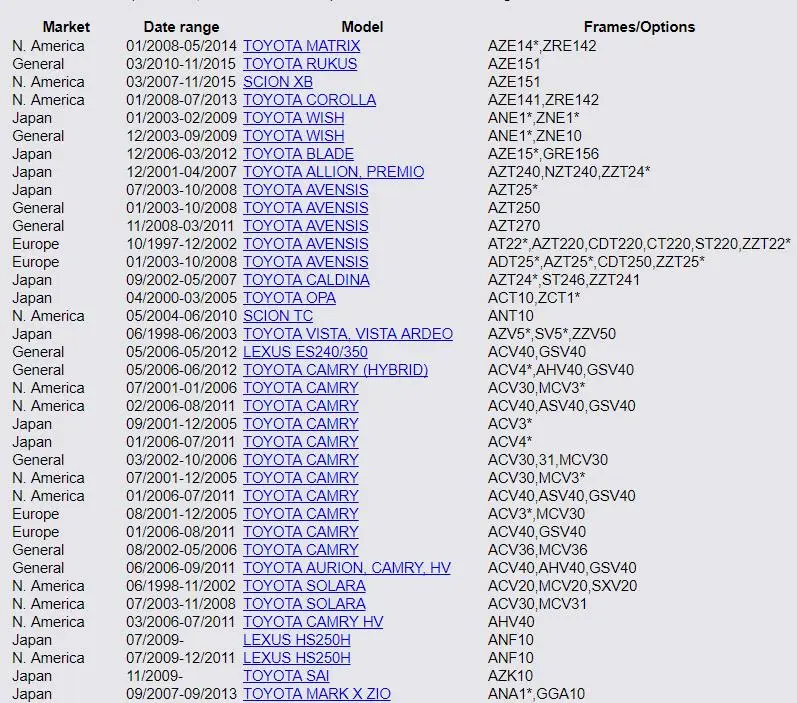Select the date 11/2009- in SAI row
Image resolution: width=797 pixels, height=703 pixels.
[155, 676]
